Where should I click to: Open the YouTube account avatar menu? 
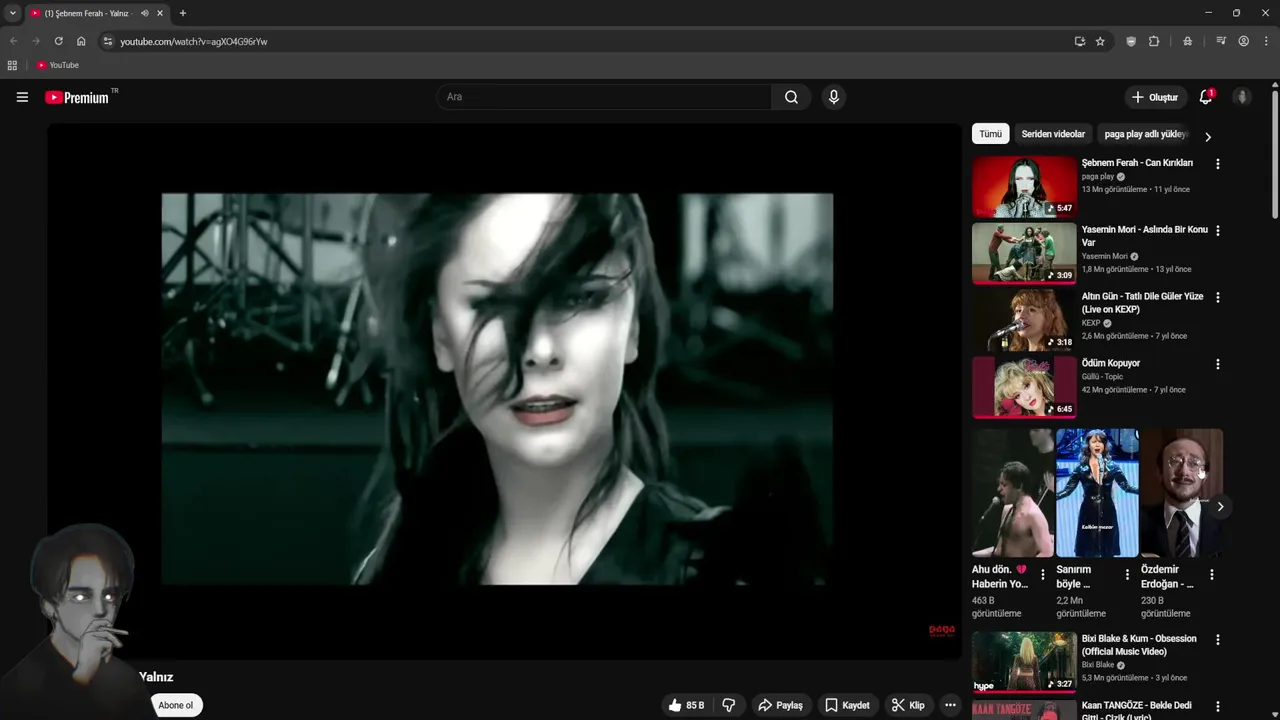tap(1242, 97)
